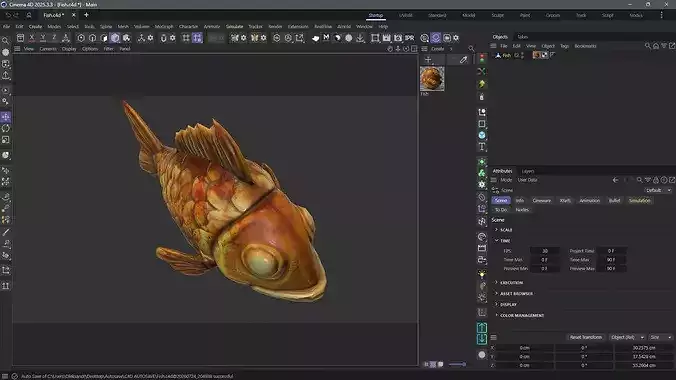Add a Cube primitive from side palette
This screenshot has height=380, width=676.
click(482, 135)
